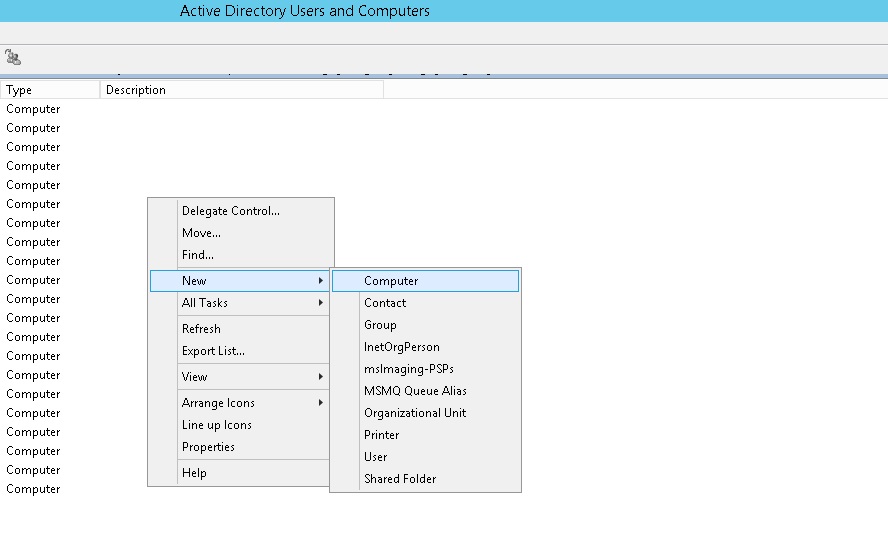
Task: Open Help from the context menu
Action: [240, 473]
